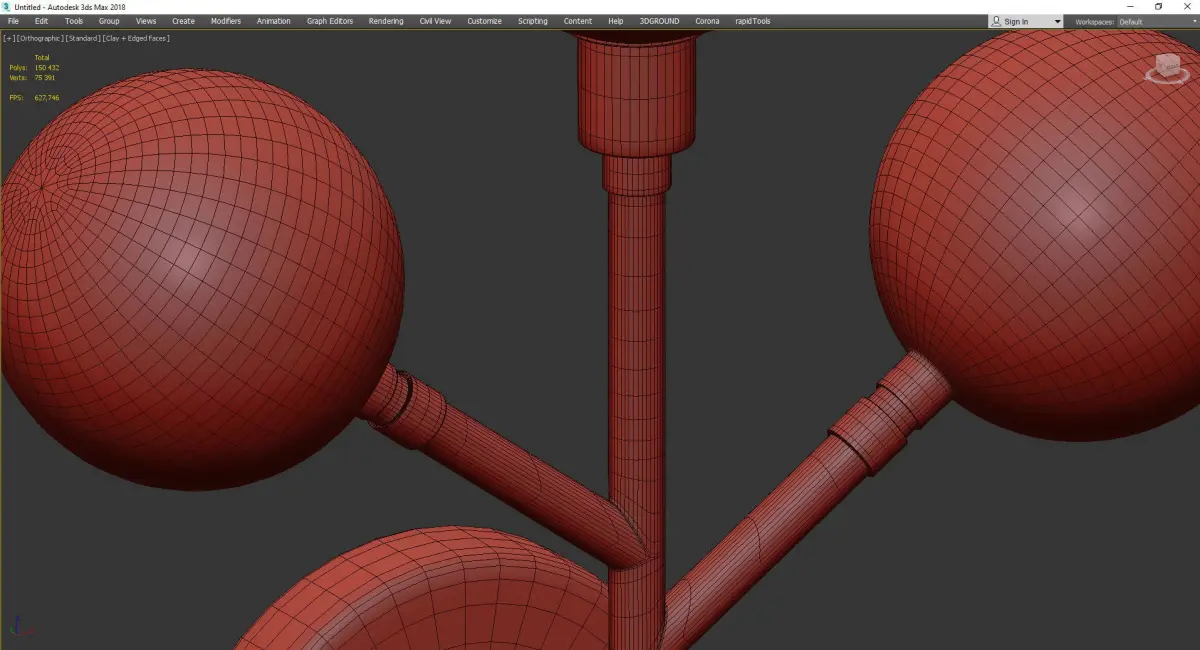Click the Polys count statistic text
The image size is (1200, 650).
[34, 68]
